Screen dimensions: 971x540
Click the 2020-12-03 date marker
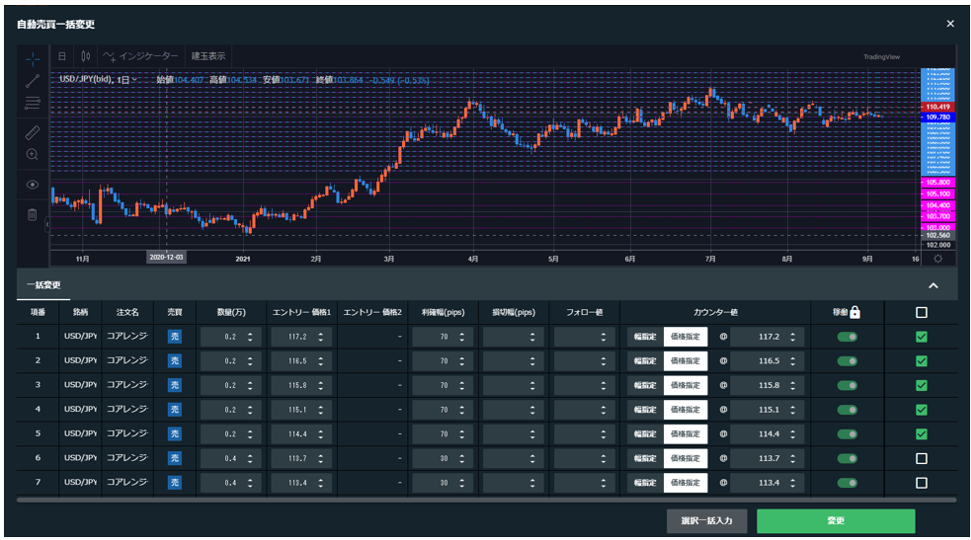tap(166, 257)
